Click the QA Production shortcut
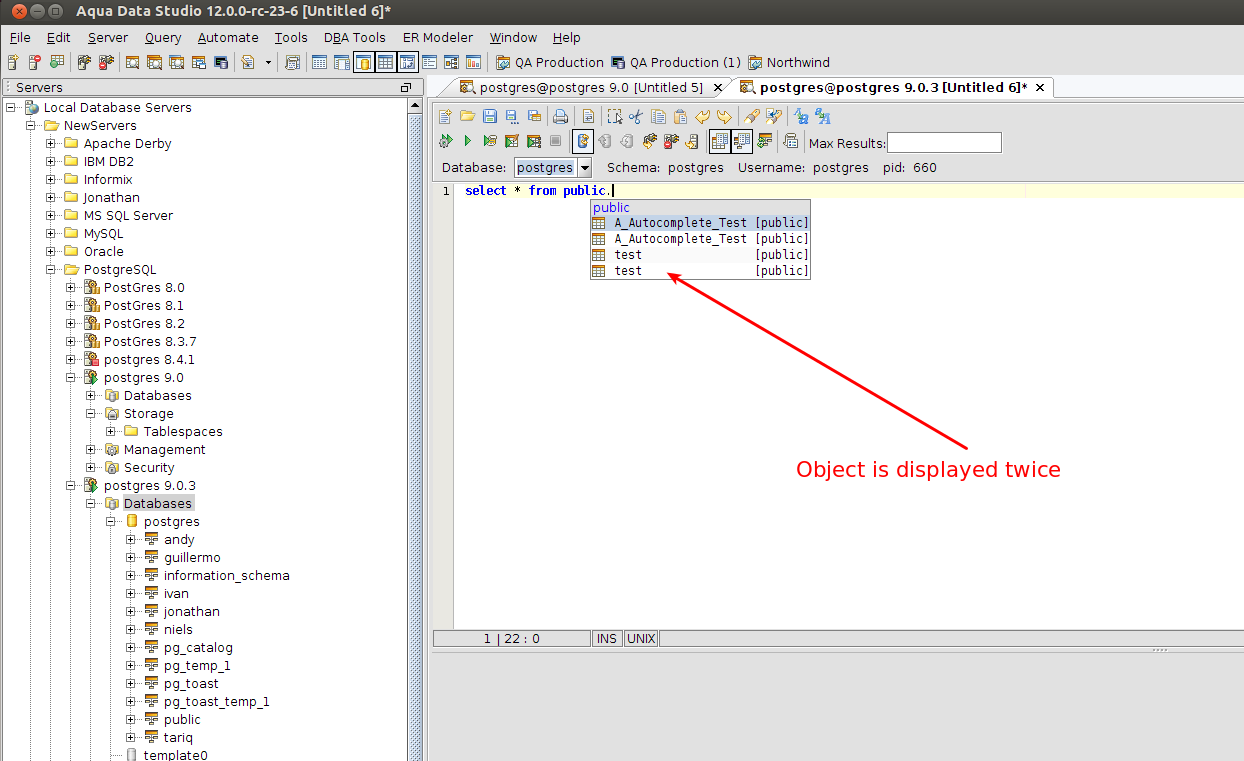 [x=550, y=62]
